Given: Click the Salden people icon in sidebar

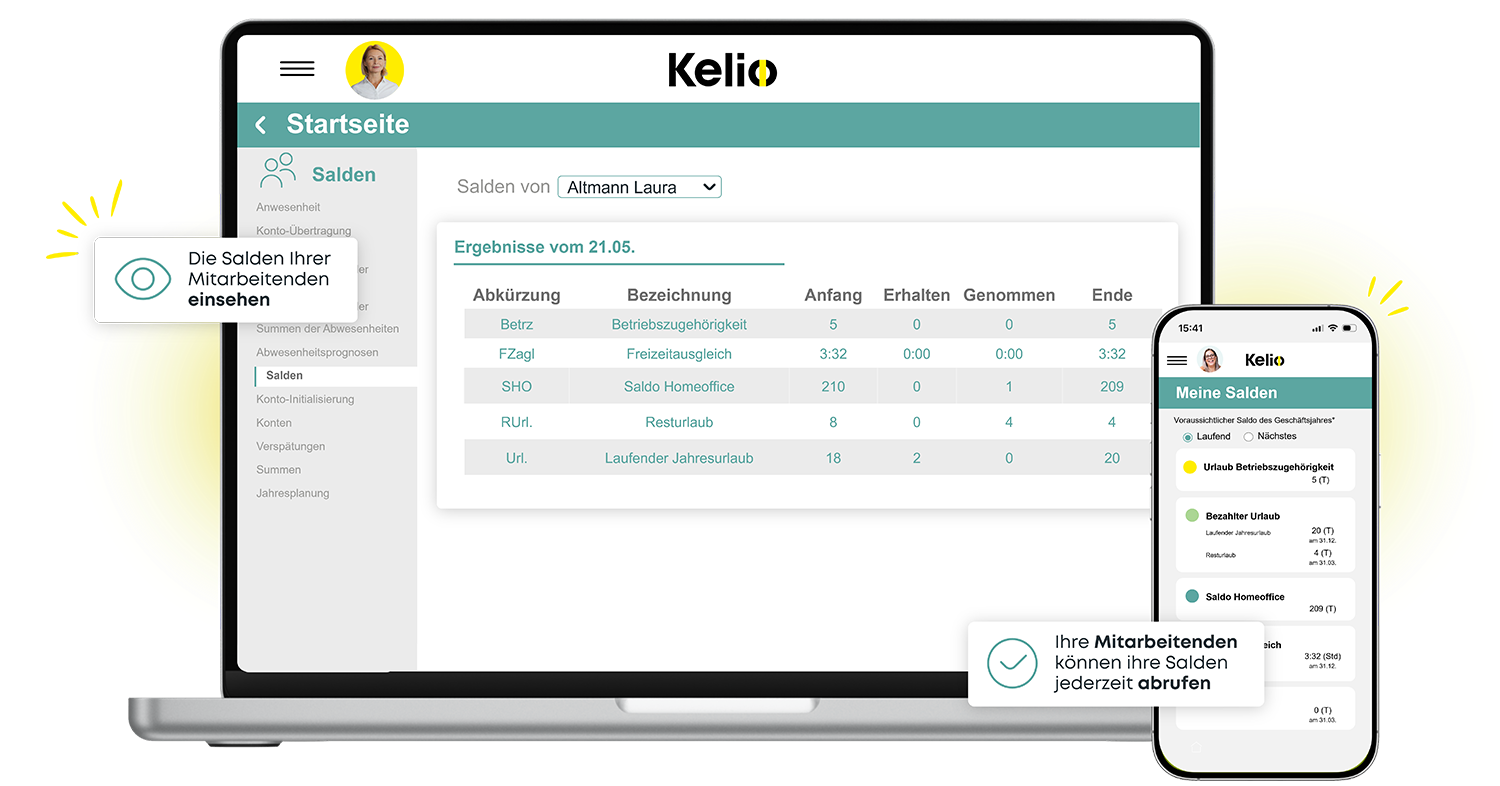Looking at the screenshot, I should [x=278, y=171].
